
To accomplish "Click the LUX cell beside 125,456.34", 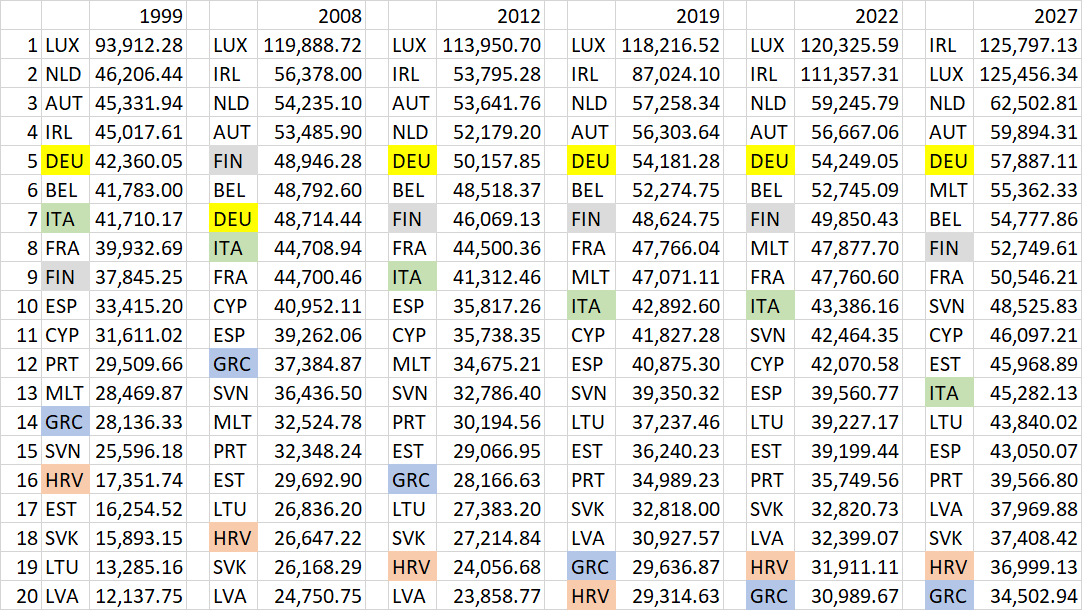I will (x=950, y=74).
